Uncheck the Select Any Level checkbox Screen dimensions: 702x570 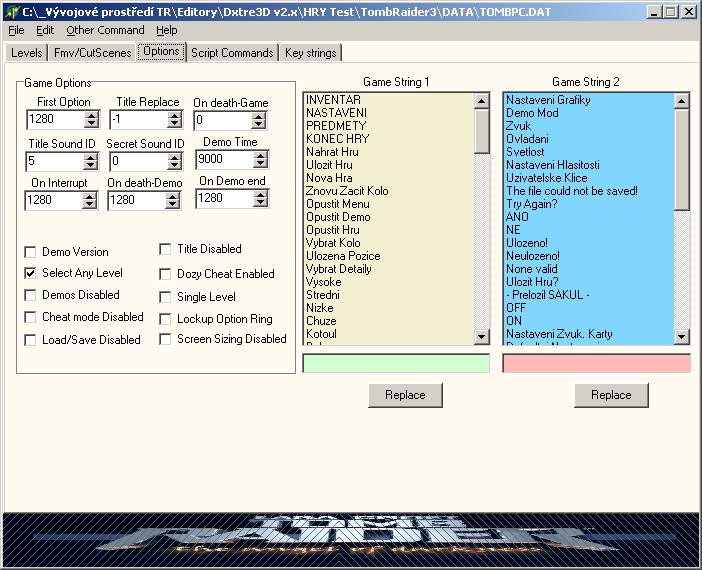31,273
